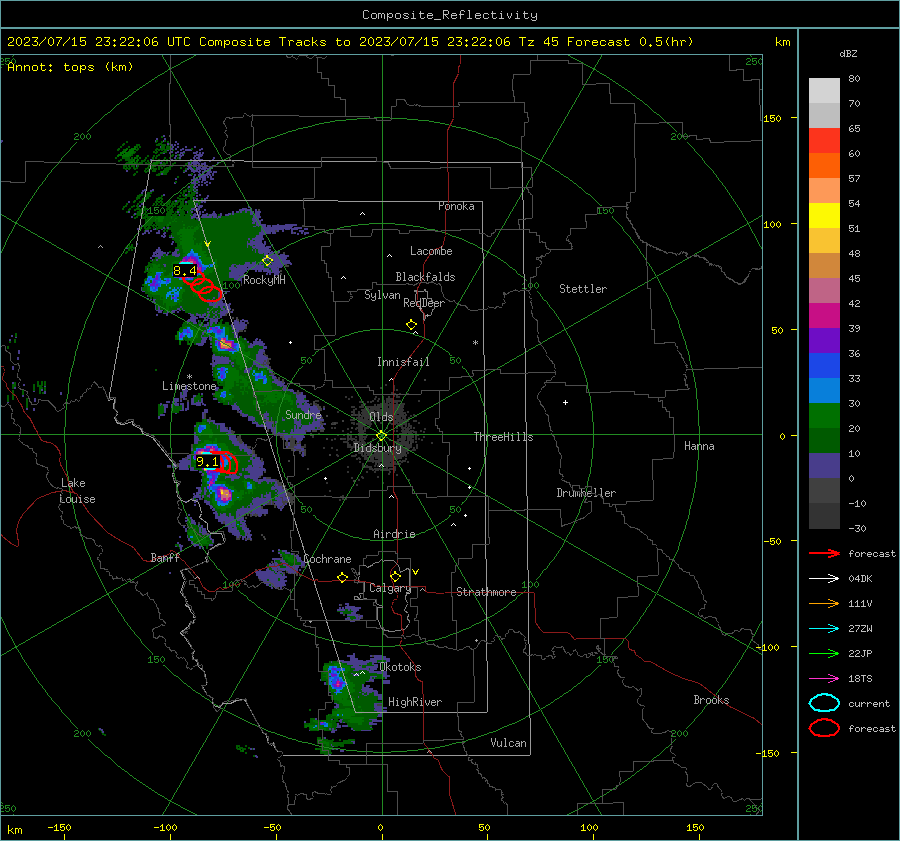Click the yellow diamond marker near RockyMH

point(267,261)
